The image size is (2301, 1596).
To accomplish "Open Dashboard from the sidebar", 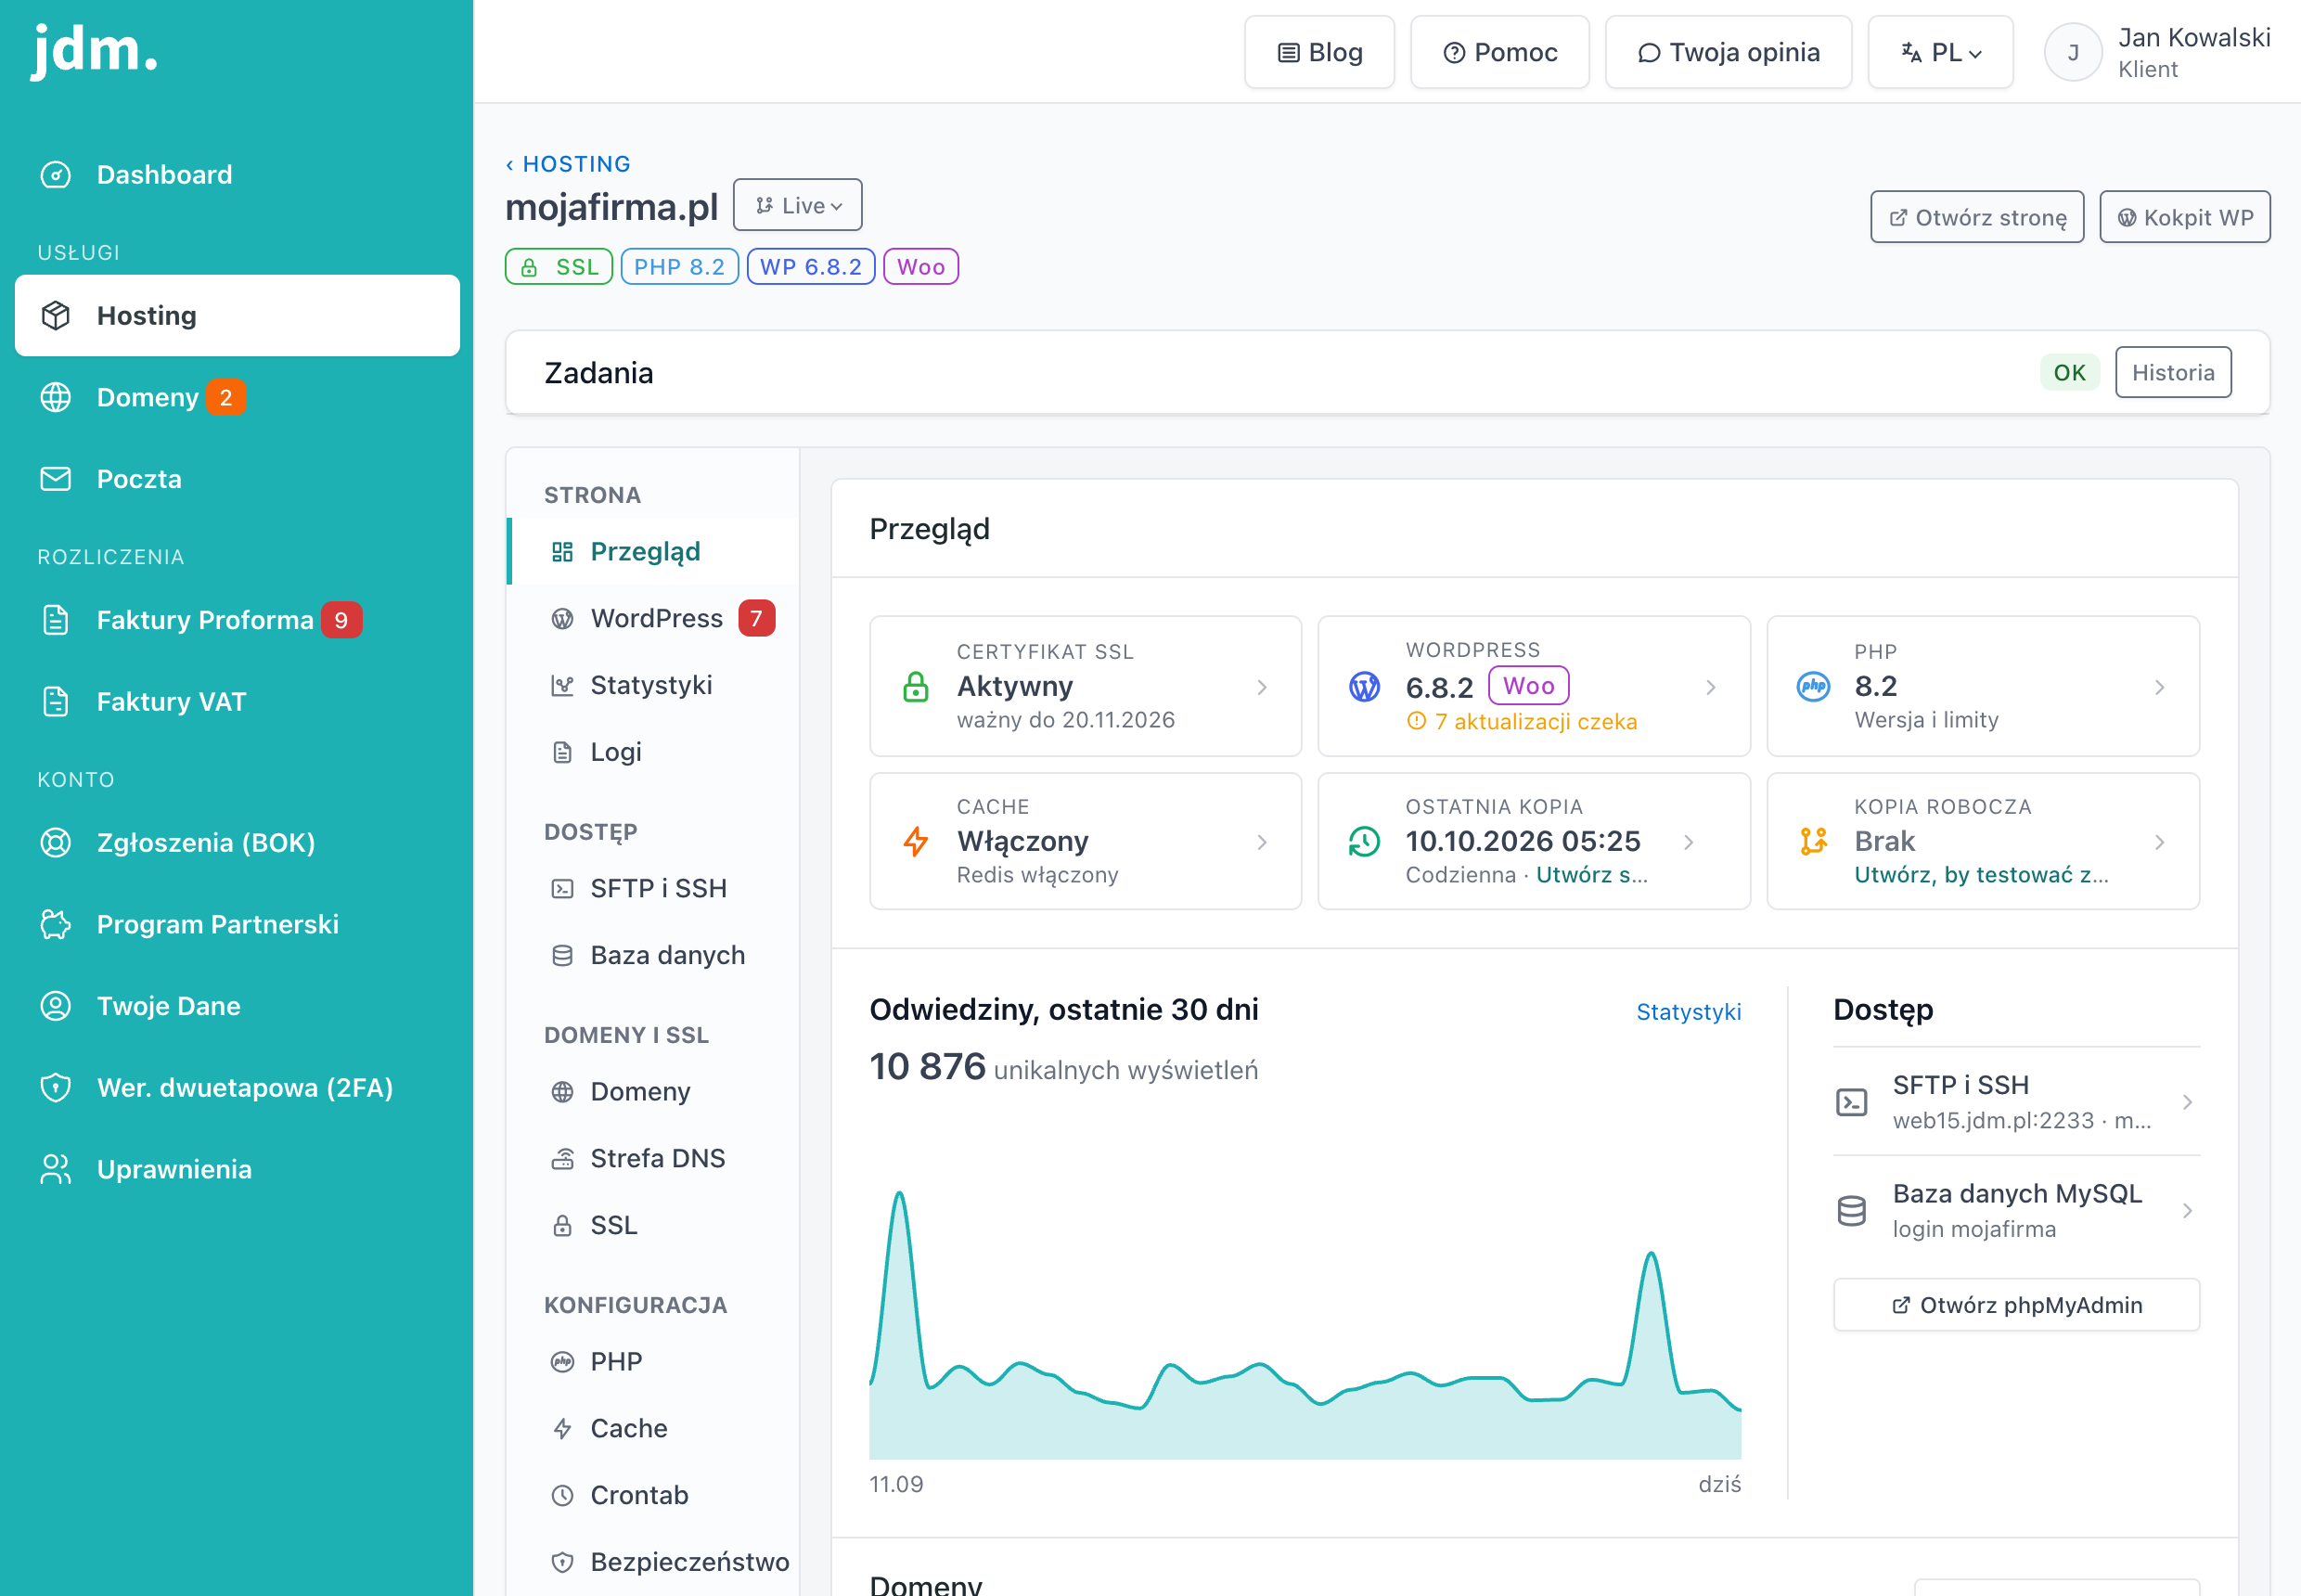I will pyautogui.click(x=237, y=175).
